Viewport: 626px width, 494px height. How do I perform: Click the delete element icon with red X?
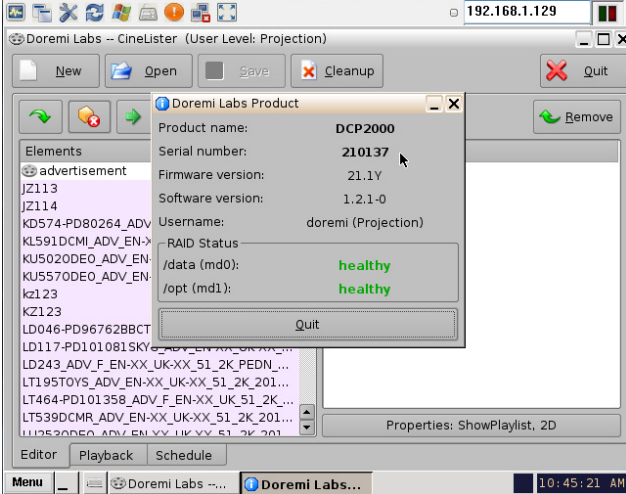click(89, 117)
